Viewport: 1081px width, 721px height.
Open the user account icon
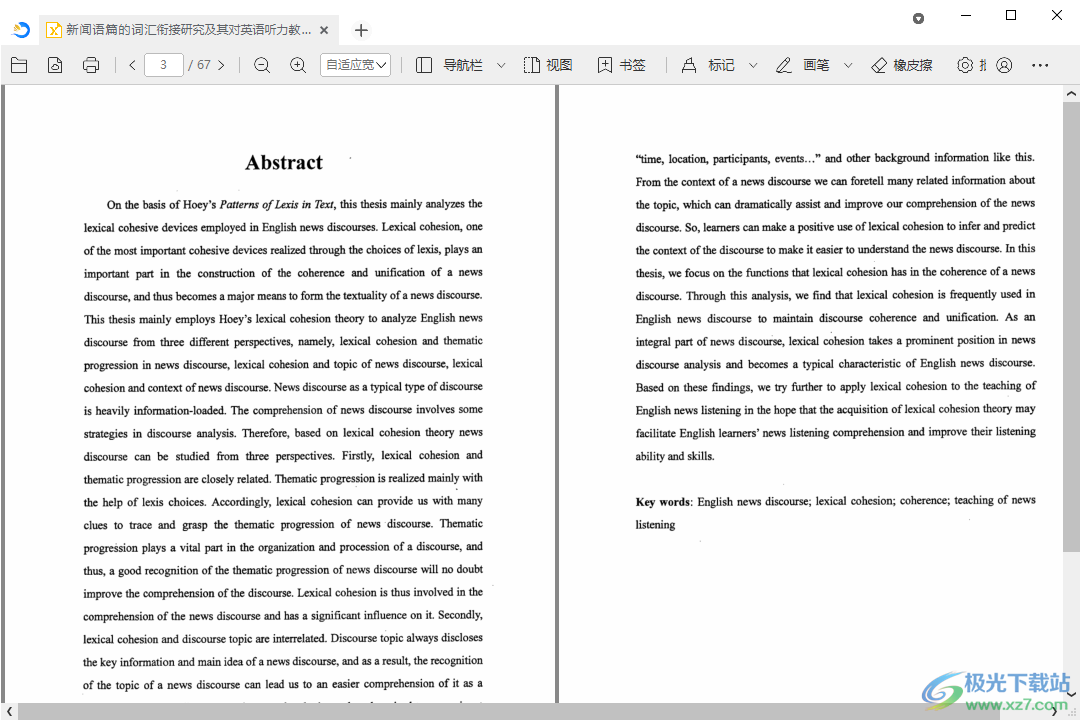(1004, 65)
